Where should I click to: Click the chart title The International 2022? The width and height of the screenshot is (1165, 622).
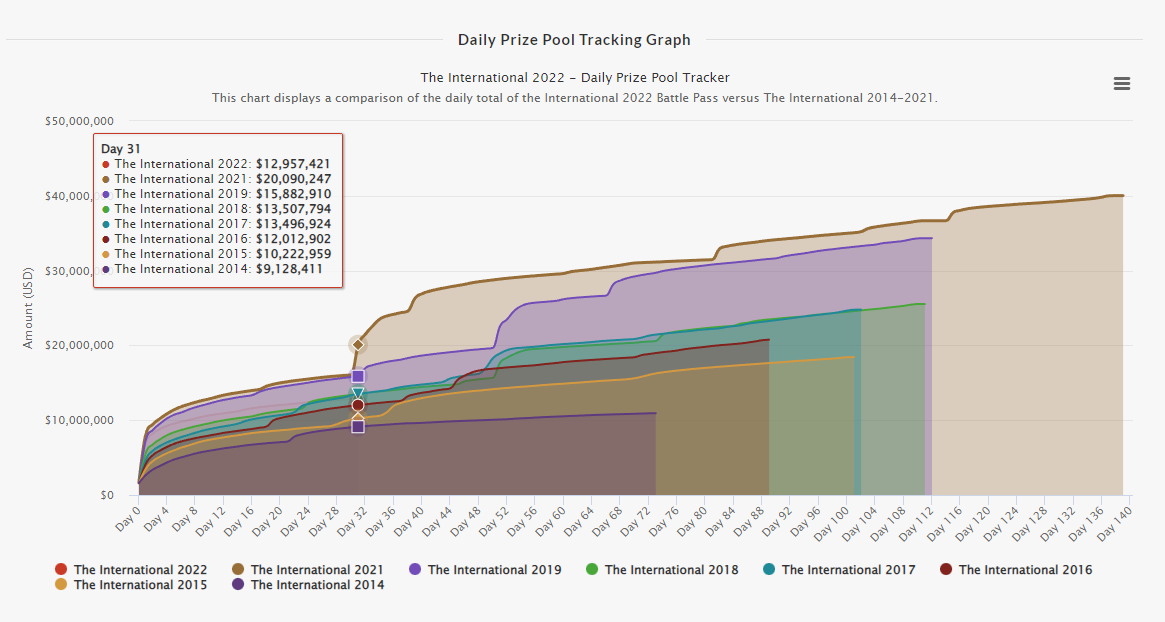tap(576, 77)
